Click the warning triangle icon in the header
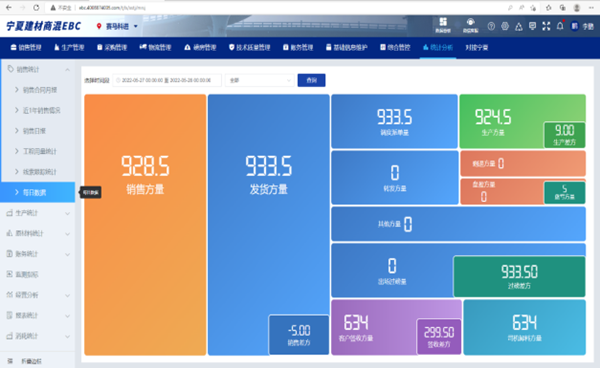 [x=518, y=26]
